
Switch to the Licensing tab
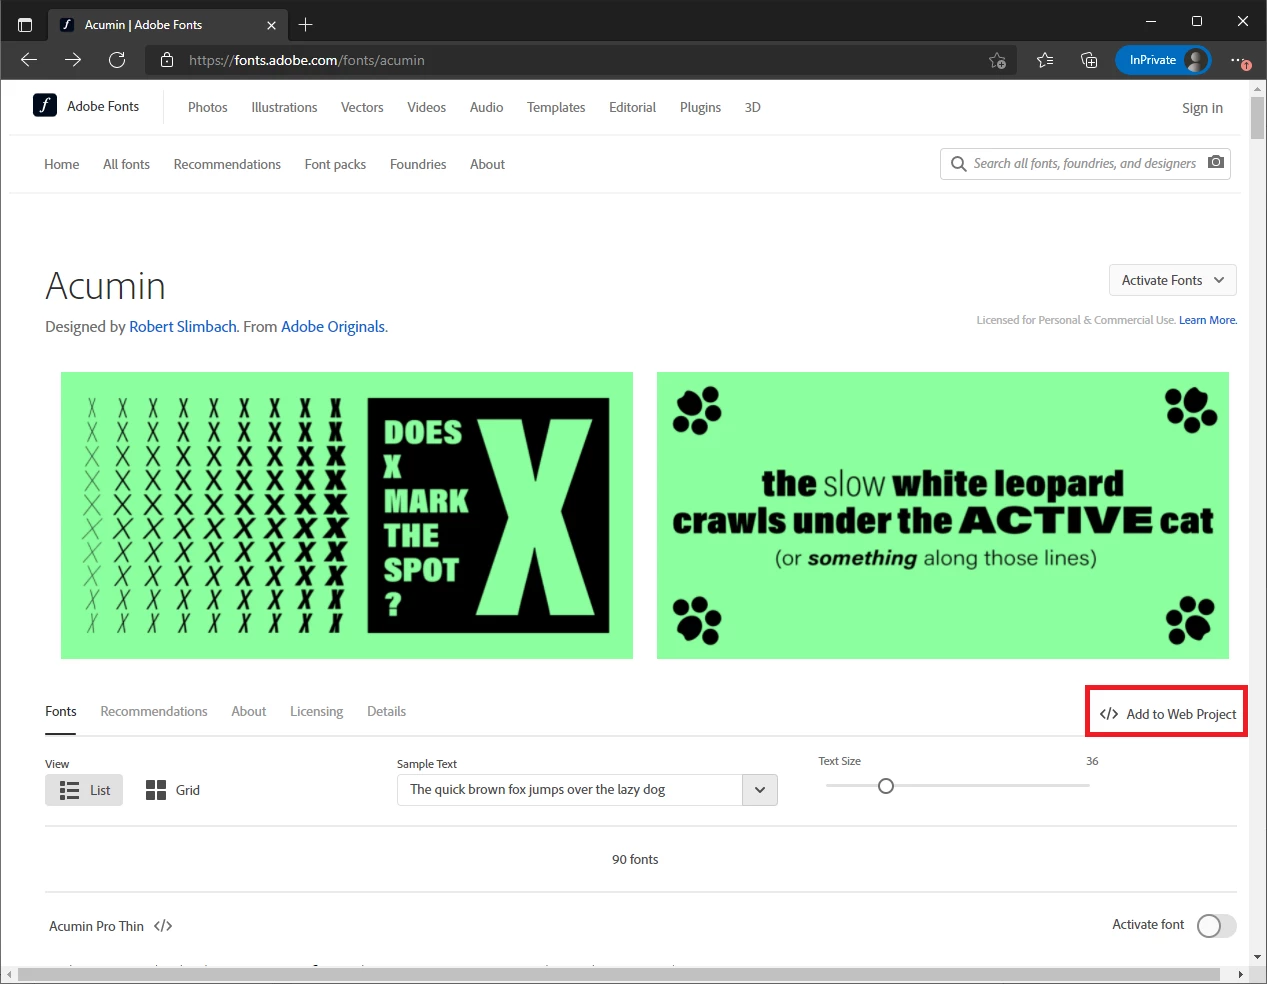tap(316, 711)
